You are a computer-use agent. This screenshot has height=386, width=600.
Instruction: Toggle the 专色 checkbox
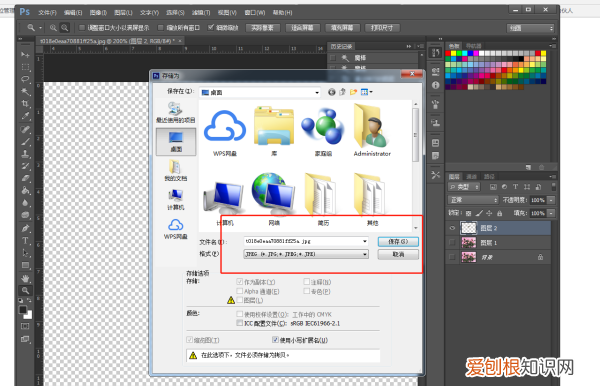[307, 292]
